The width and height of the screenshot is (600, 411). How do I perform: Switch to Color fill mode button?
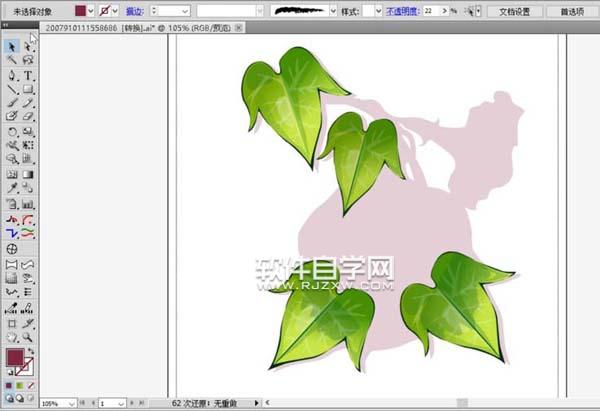pos(9,386)
